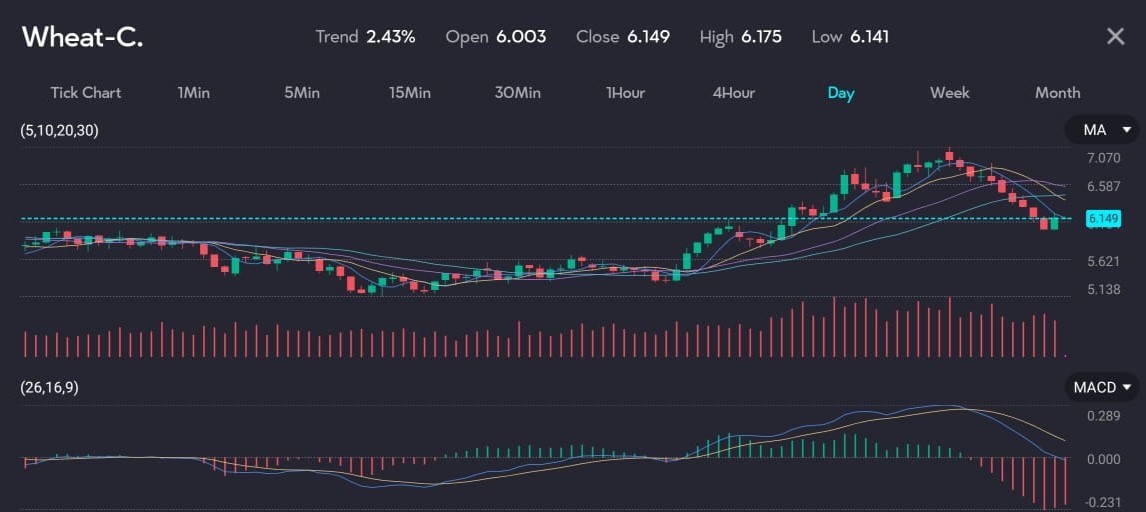
Task: Select the 30Min timeframe
Action: (517, 93)
